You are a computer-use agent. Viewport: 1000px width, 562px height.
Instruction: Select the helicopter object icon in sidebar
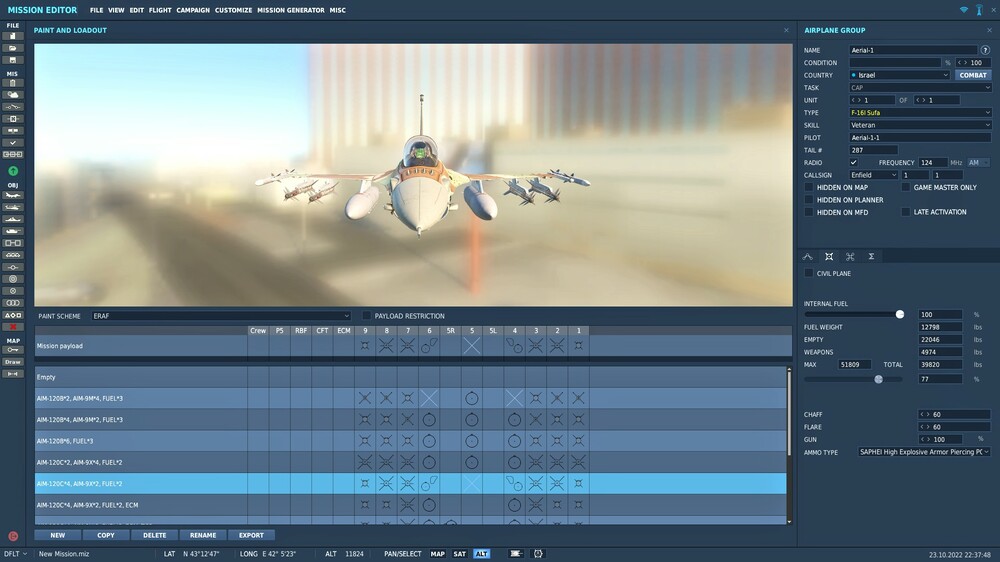13,207
